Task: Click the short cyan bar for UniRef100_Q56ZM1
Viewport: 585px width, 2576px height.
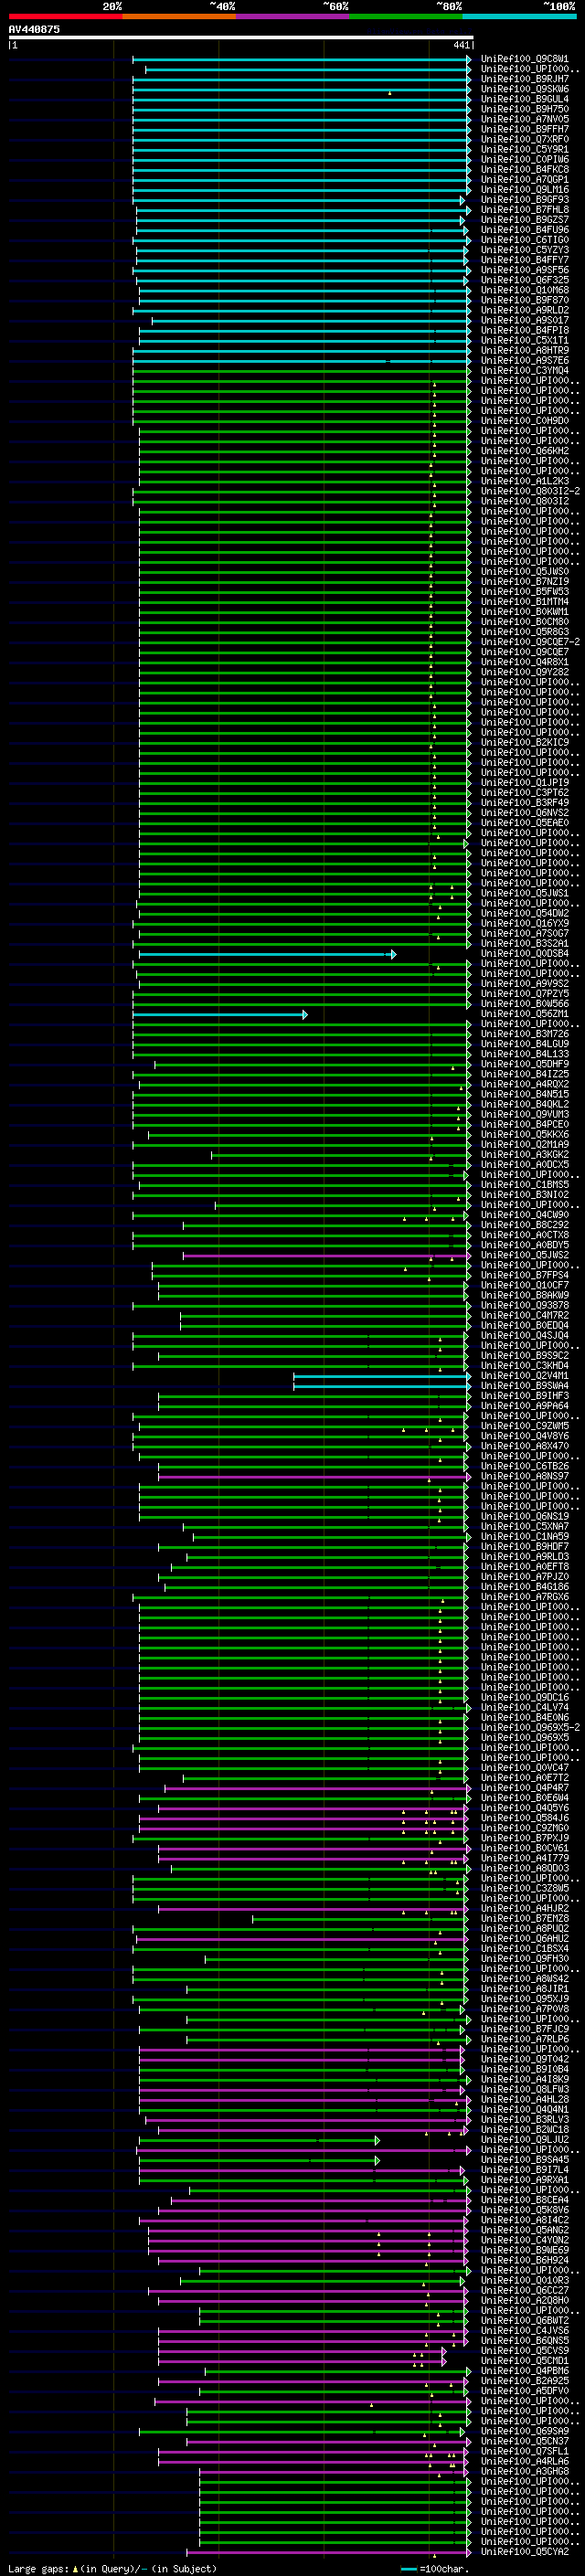Action: coord(219,1014)
